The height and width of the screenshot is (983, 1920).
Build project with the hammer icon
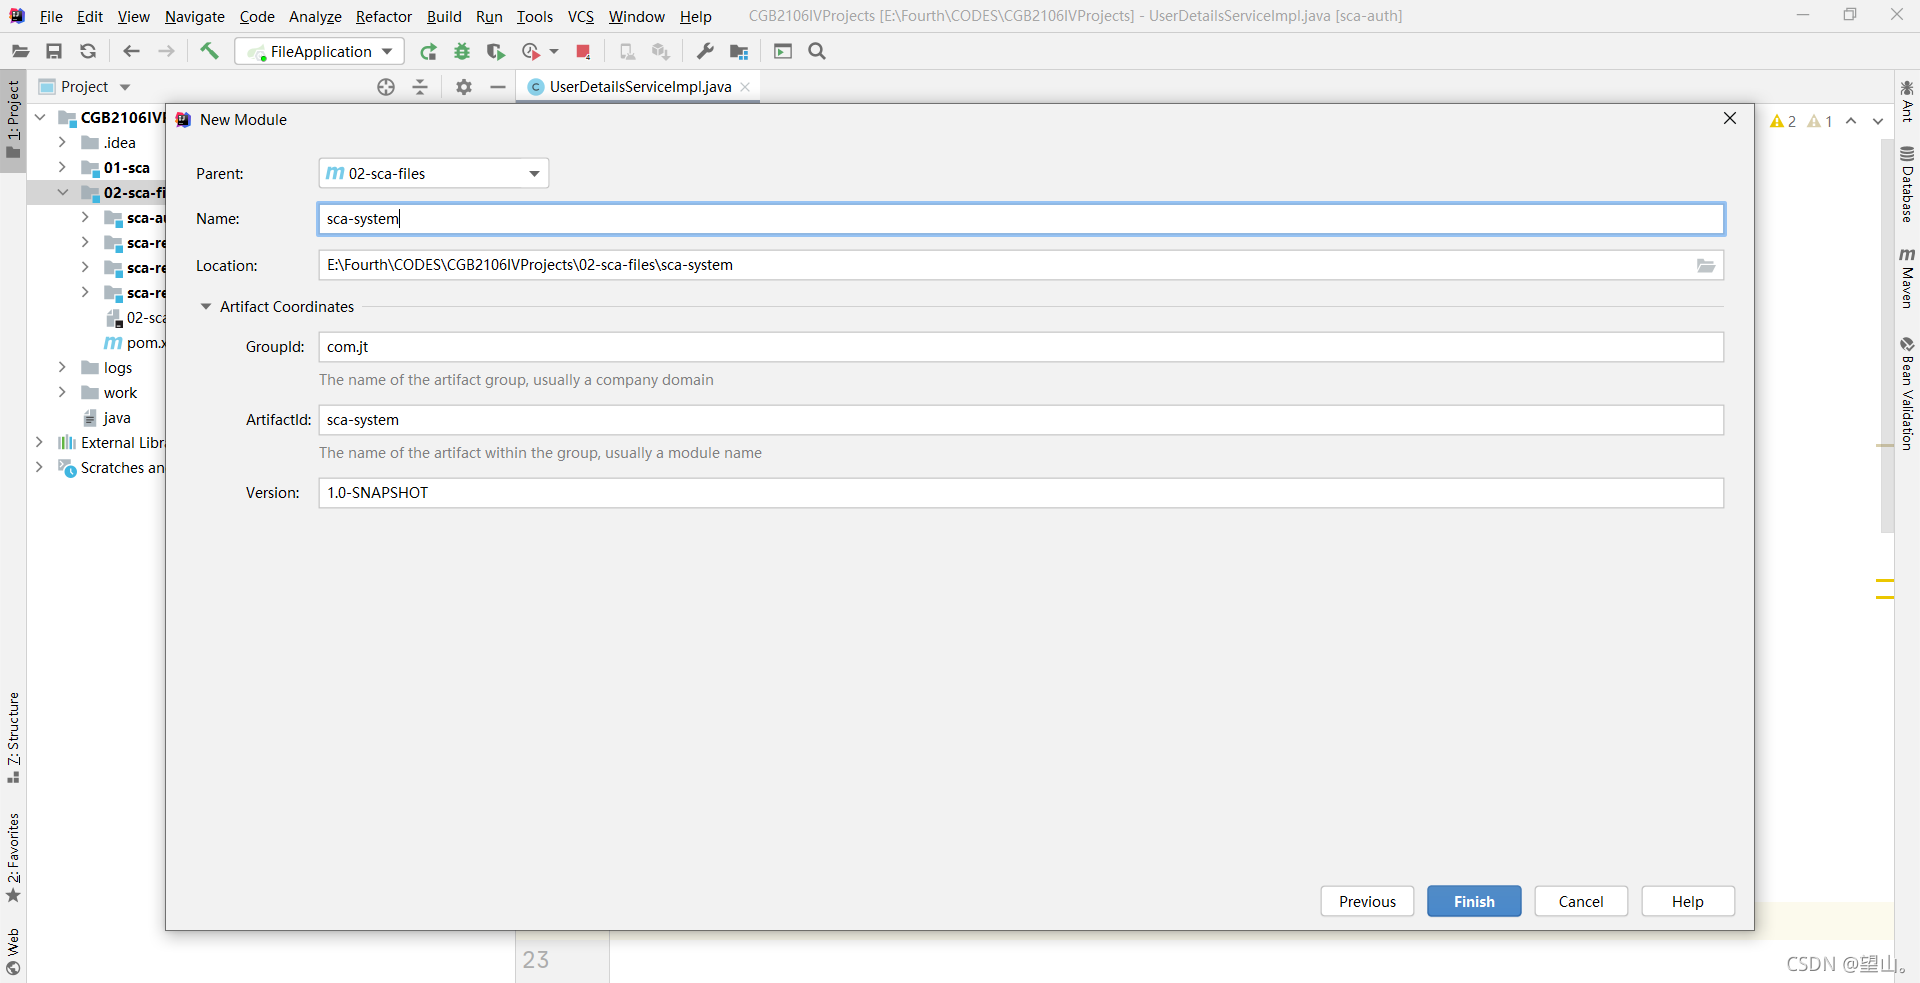(x=209, y=51)
